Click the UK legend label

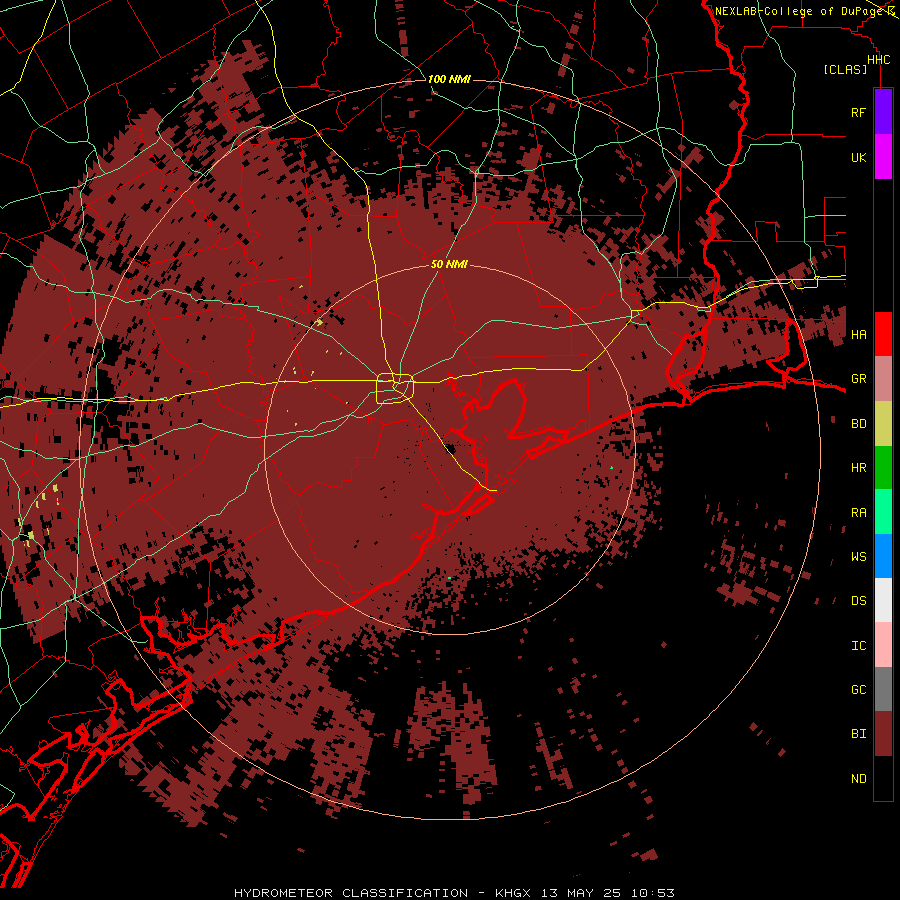pyautogui.click(x=859, y=157)
